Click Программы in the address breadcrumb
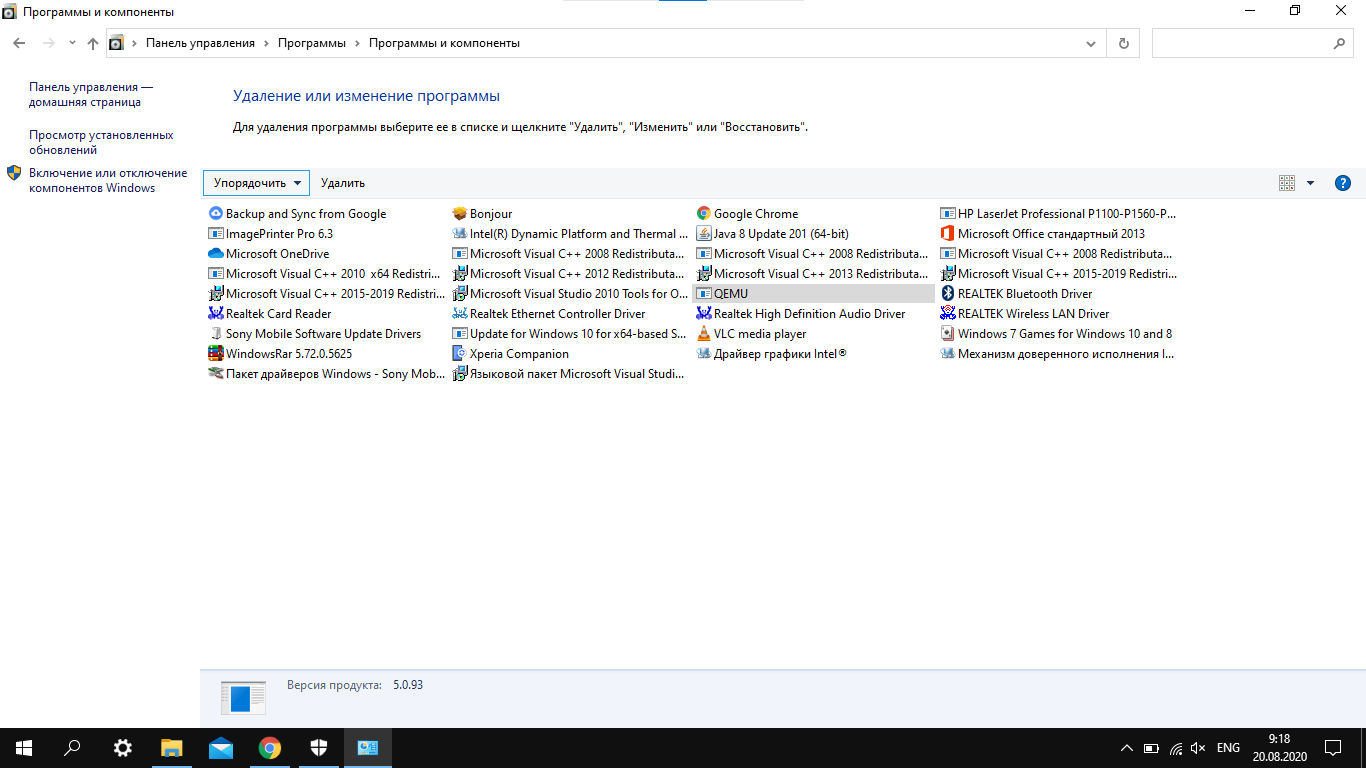Image resolution: width=1366 pixels, height=768 pixels. click(x=312, y=43)
